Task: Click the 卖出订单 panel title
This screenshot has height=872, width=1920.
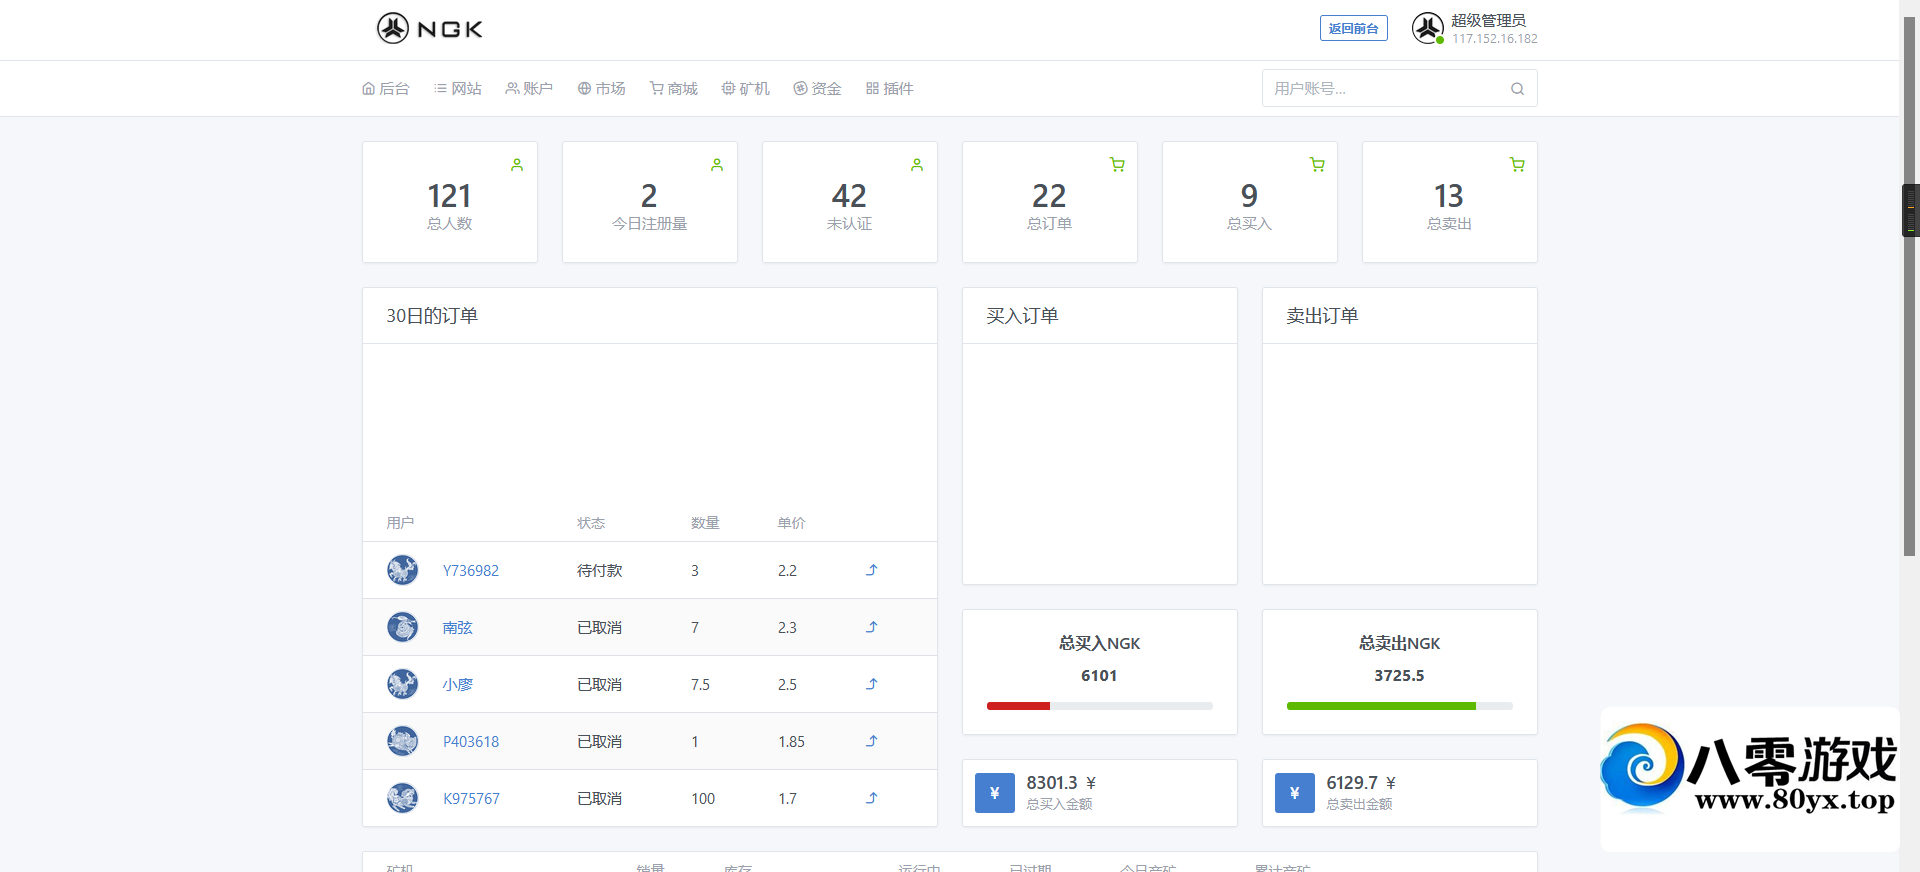Action: coord(1322,316)
